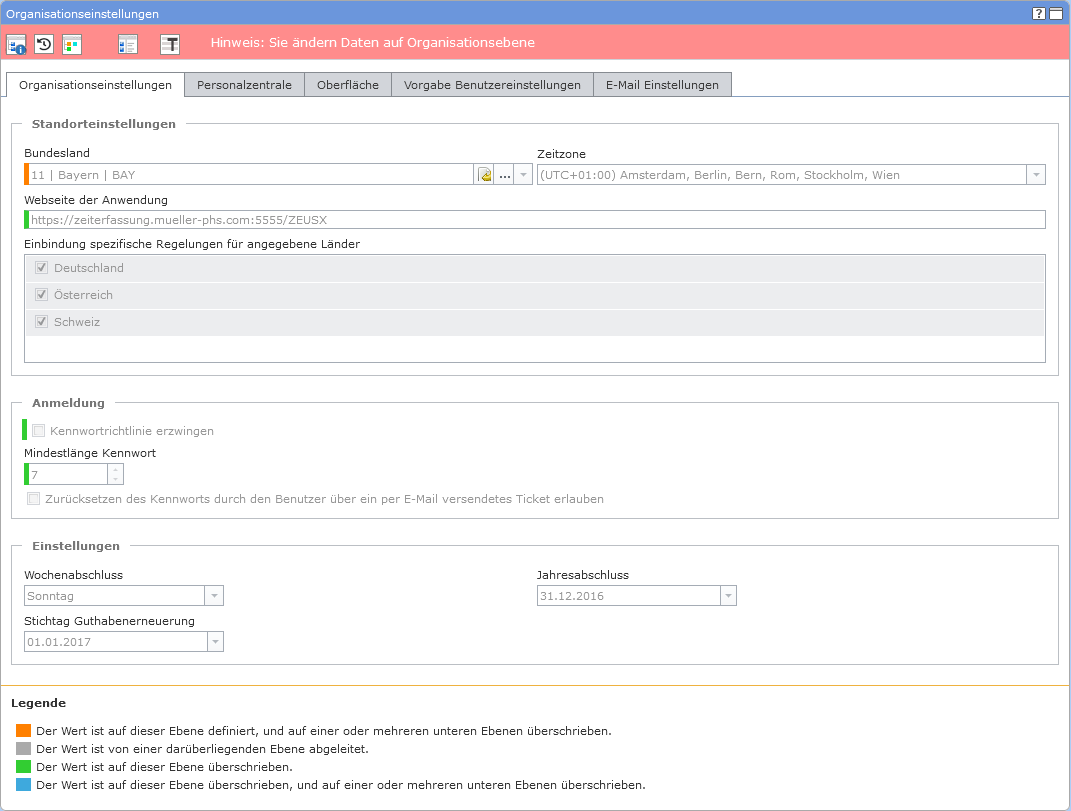The height and width of the screenshot is (811, 1071).
Task: Click the list view toolbar icon
Action: [127, 44]
